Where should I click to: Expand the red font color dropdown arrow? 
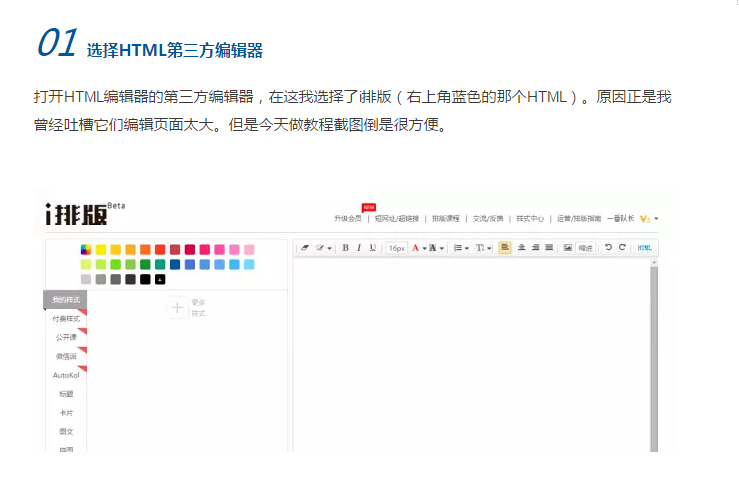tap(424, 248)
